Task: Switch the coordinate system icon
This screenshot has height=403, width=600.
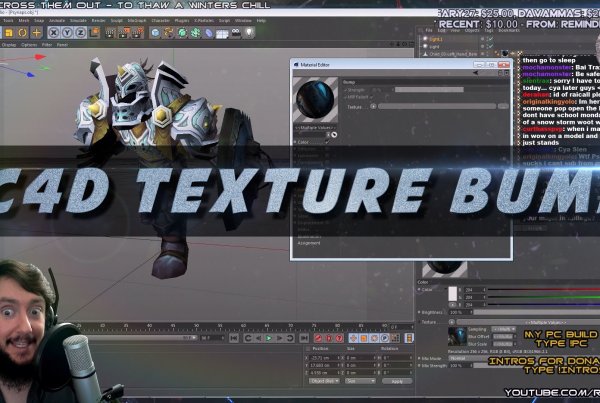Action: tap(94, 33)
